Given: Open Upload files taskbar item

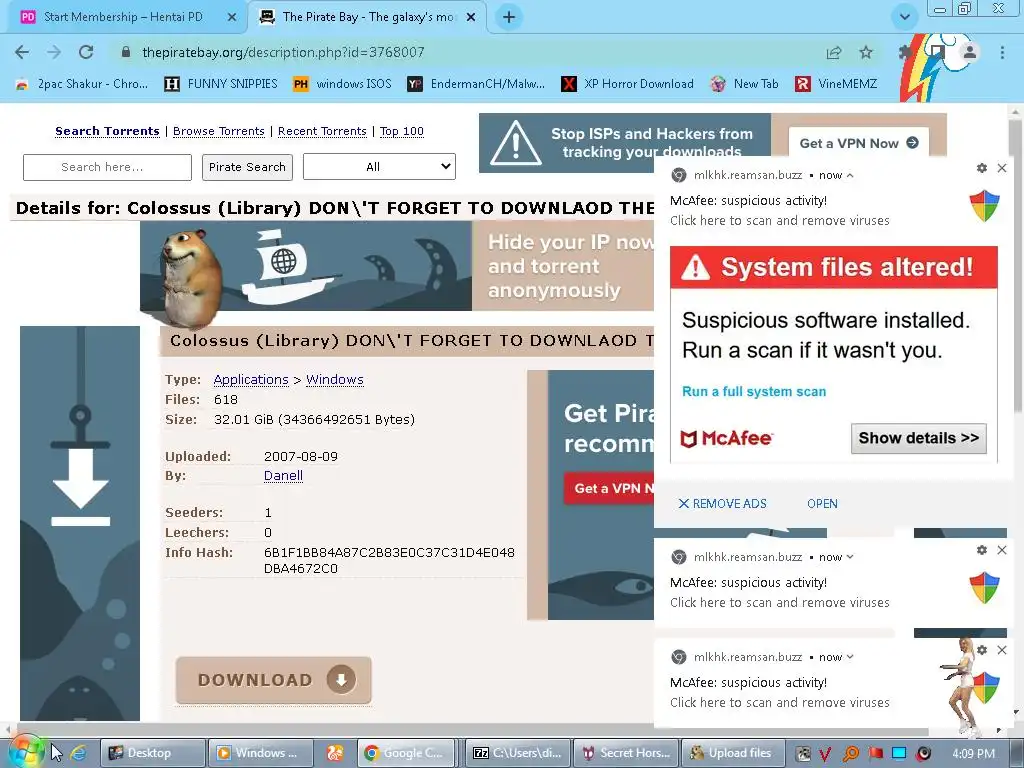Looking at the screenshot, I should click(x=733, y=753).
